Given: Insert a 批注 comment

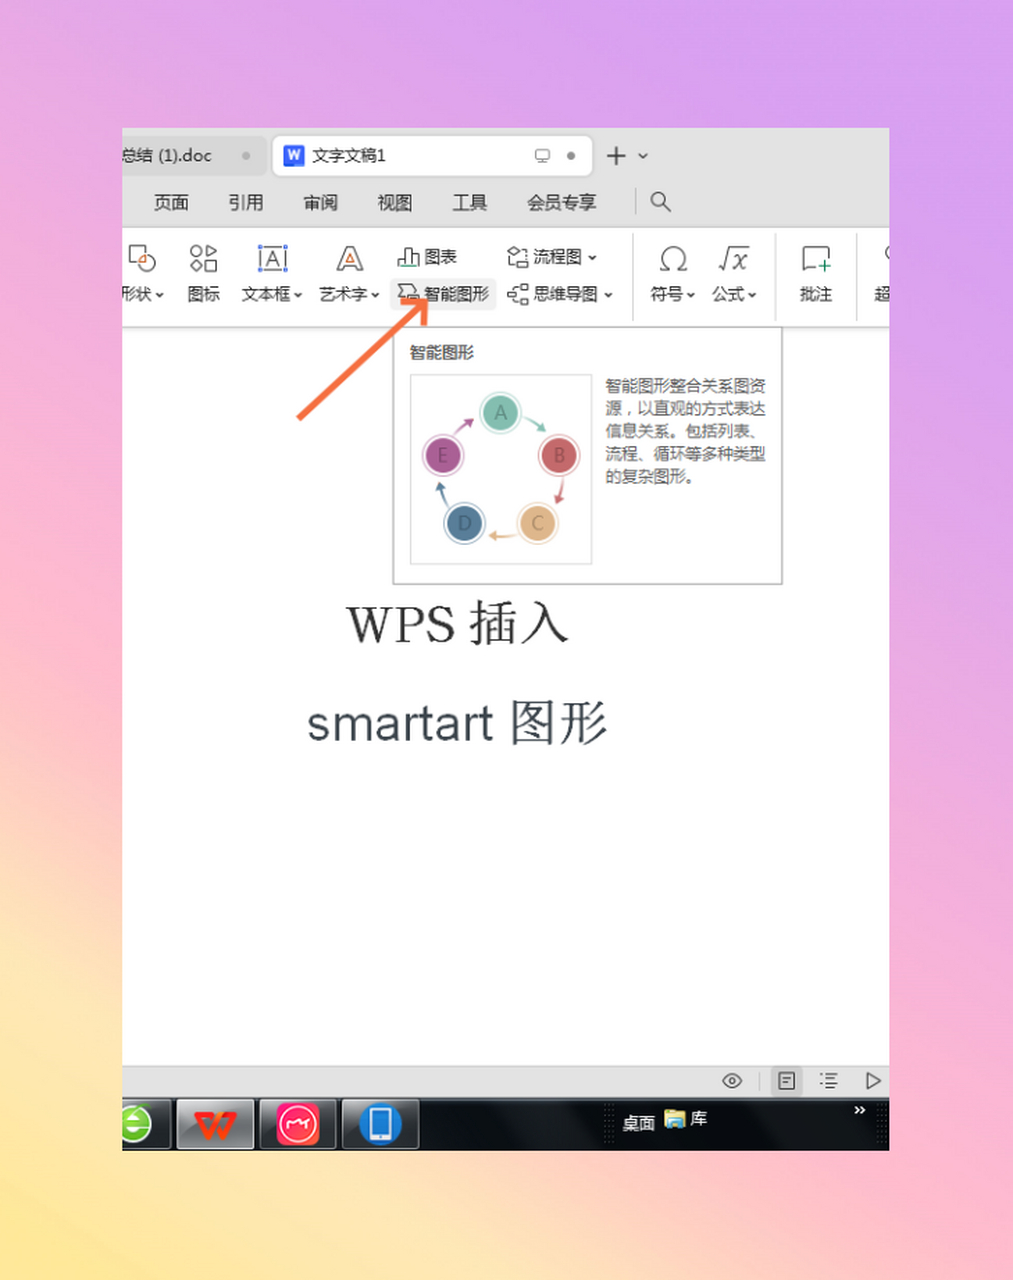Looking at the screenshot, I should click(x=815, y=273).
